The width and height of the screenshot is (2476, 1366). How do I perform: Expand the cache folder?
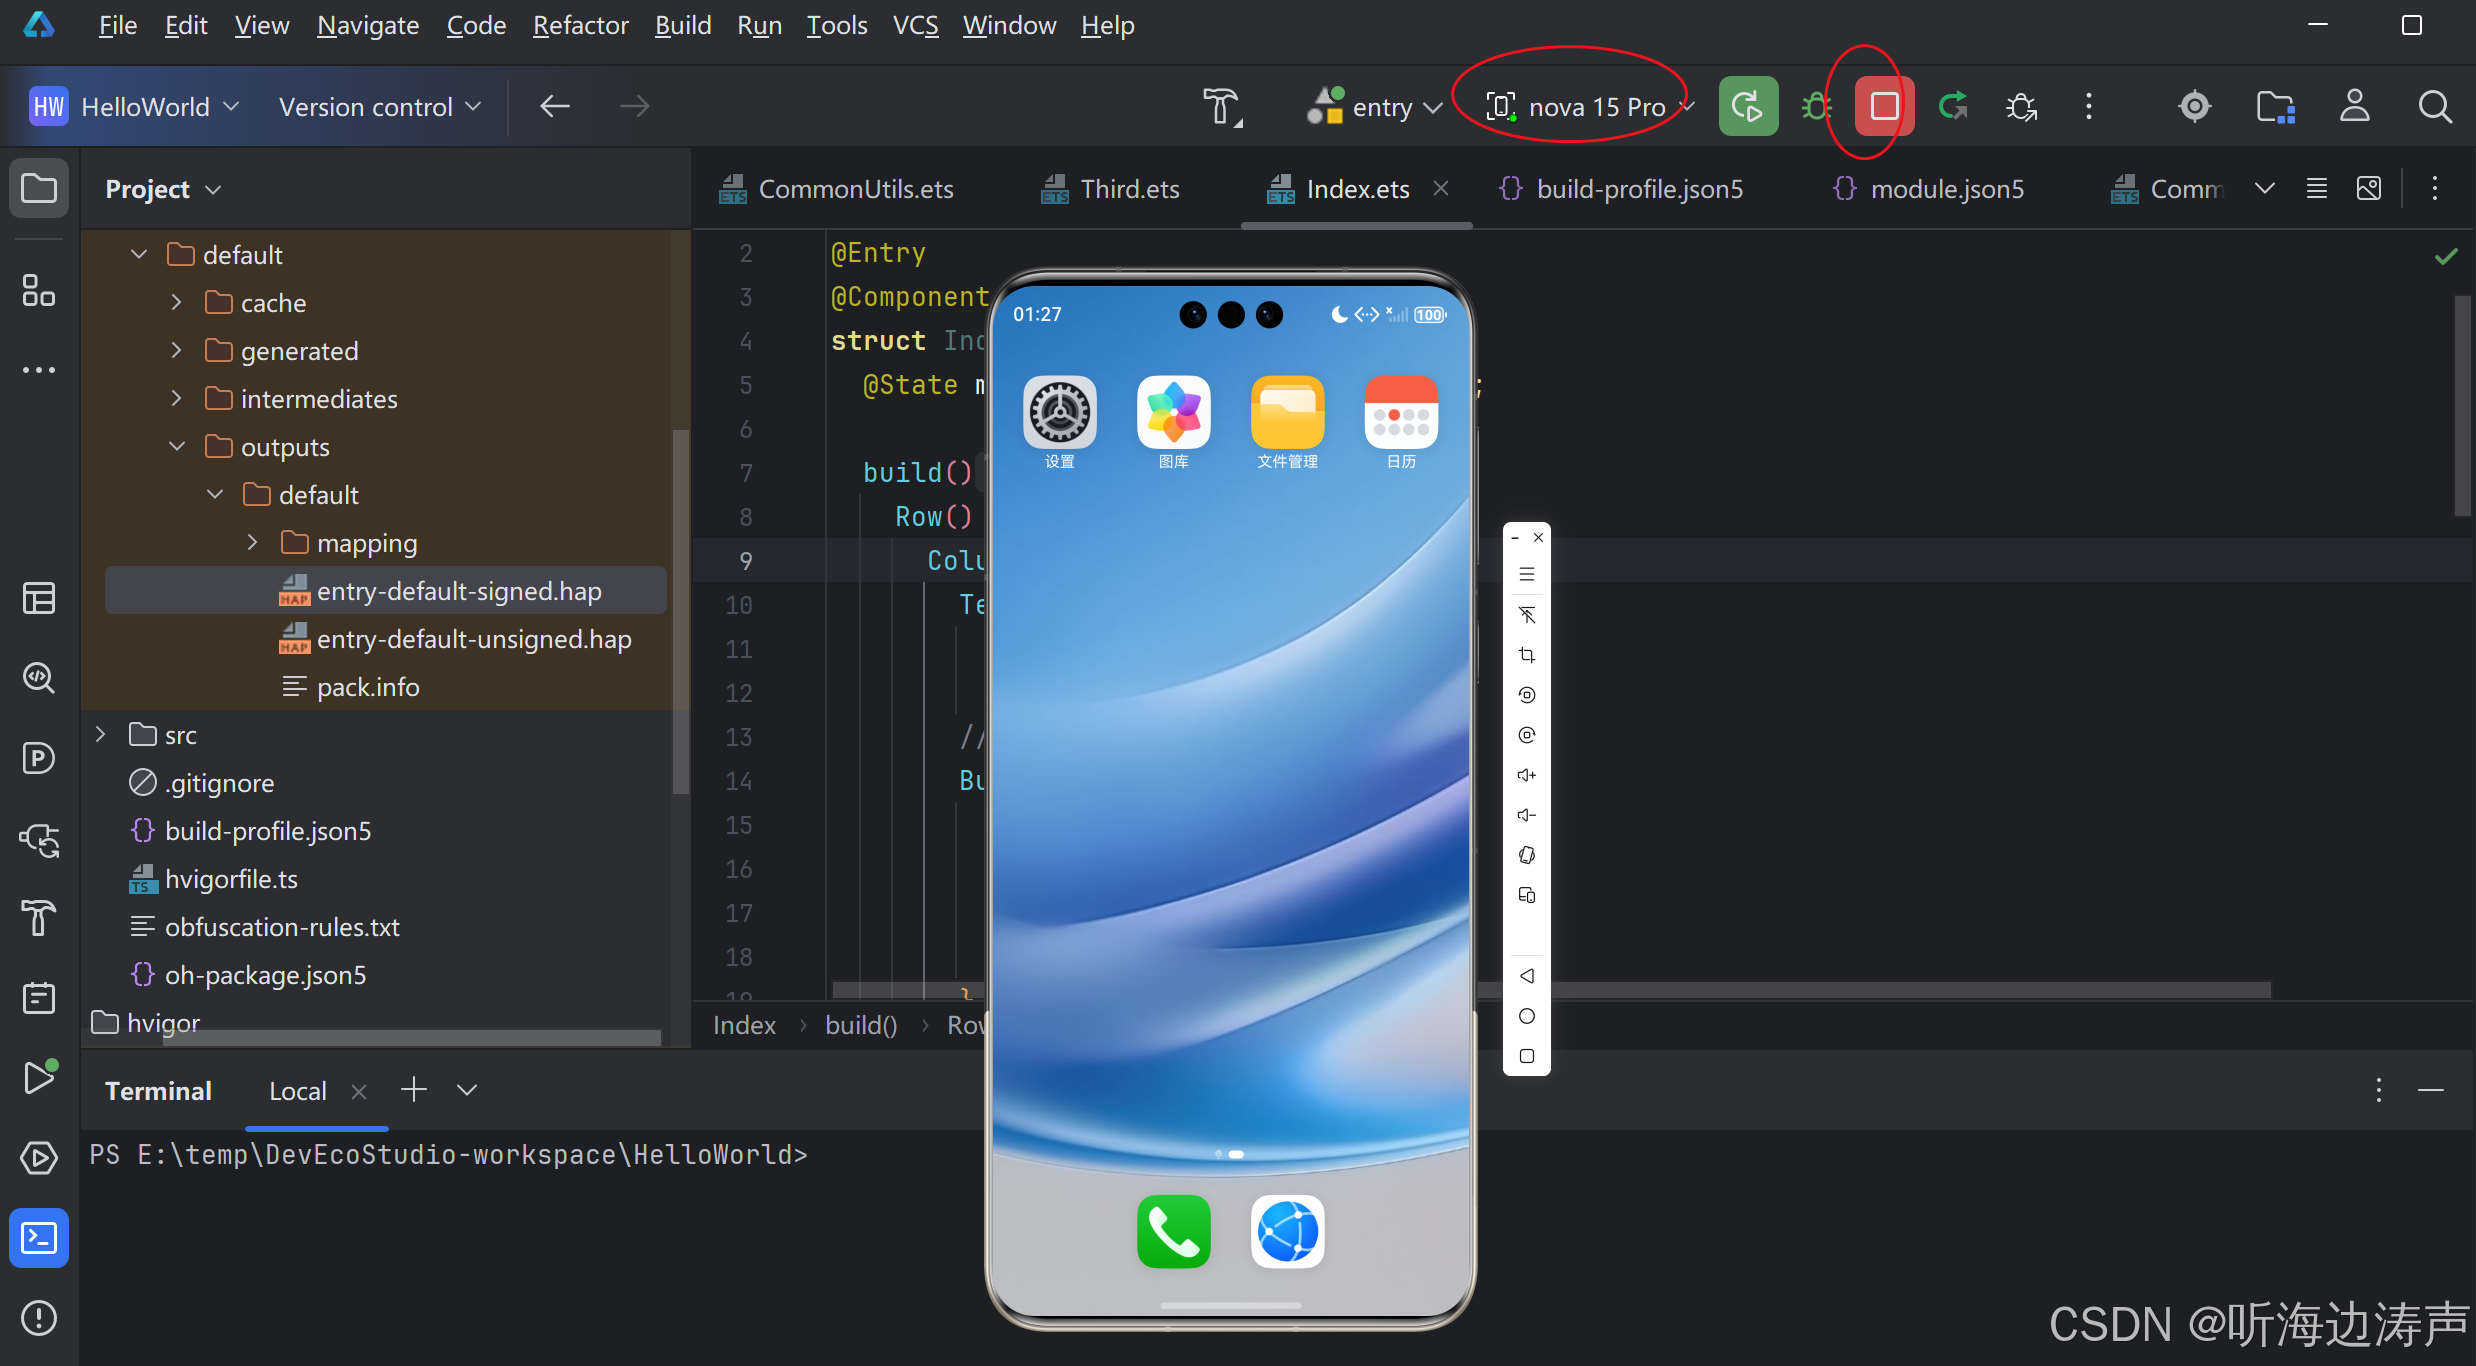[176, 302]
